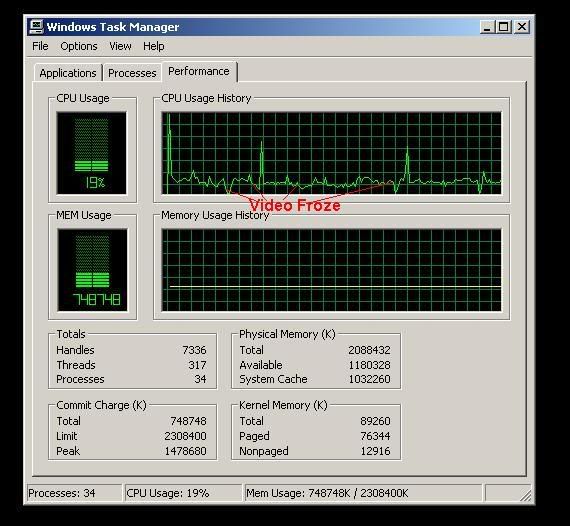
Task: Click the 'Available' label in Physical Memory
Action: pos(261,365)
